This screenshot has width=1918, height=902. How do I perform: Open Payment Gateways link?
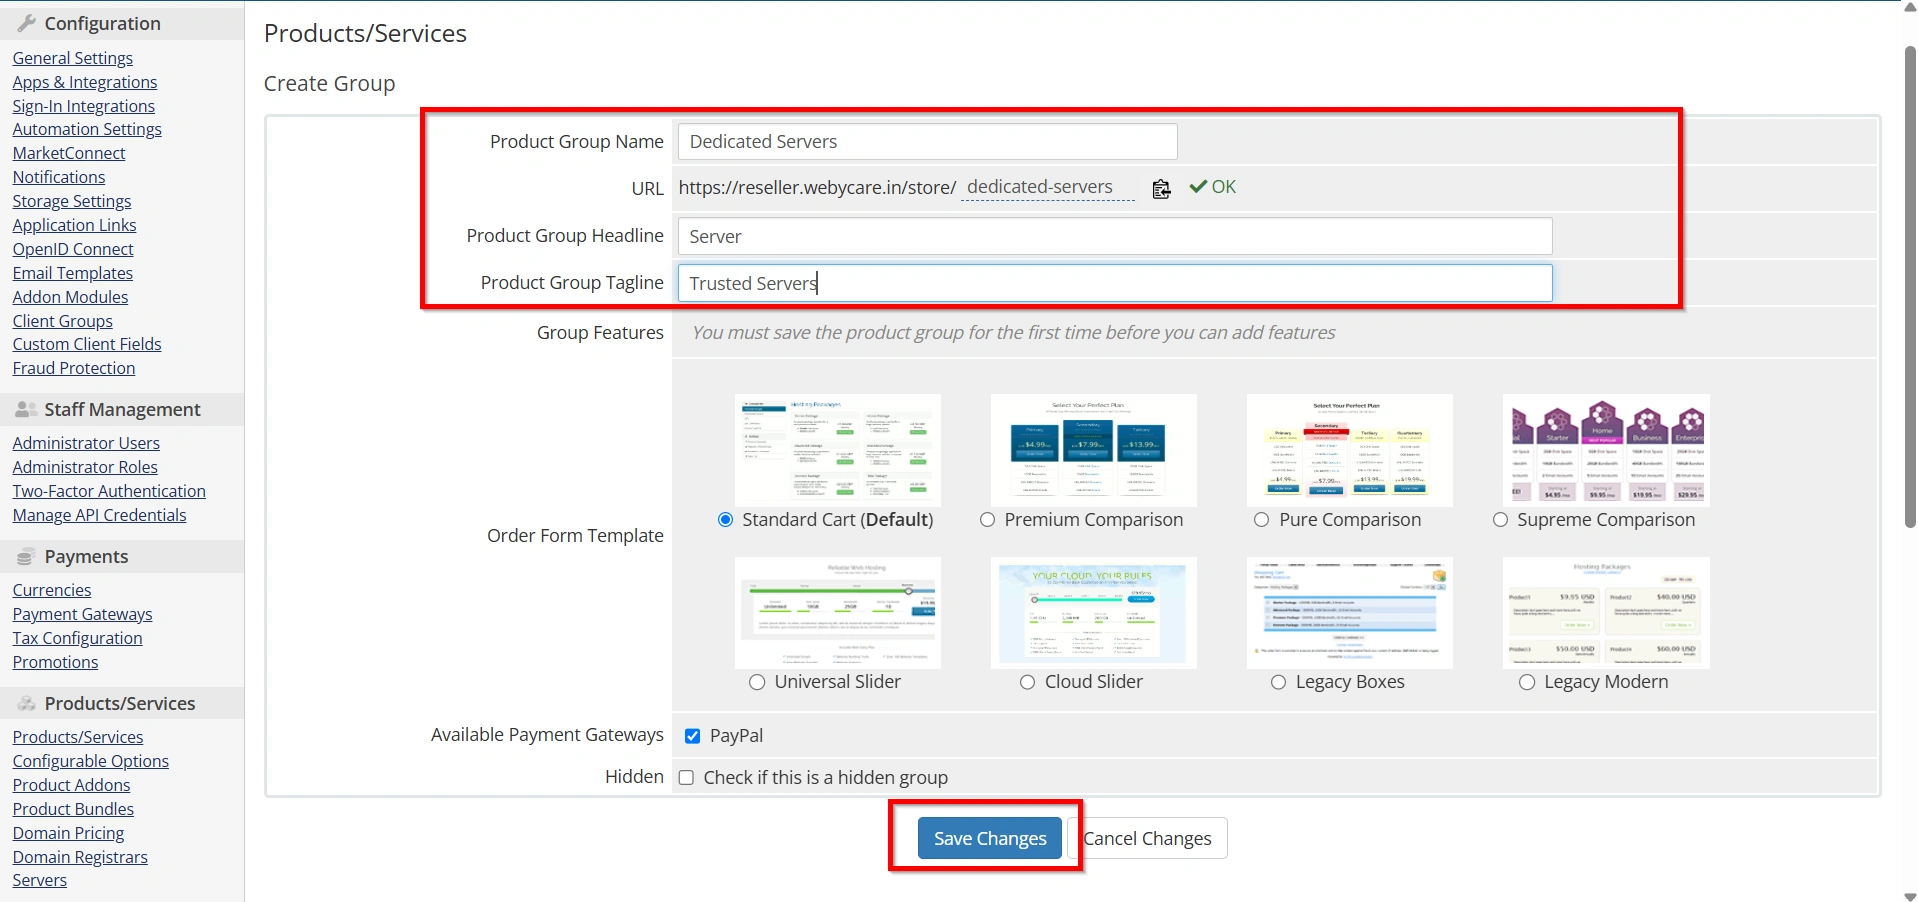coord(83,614)
